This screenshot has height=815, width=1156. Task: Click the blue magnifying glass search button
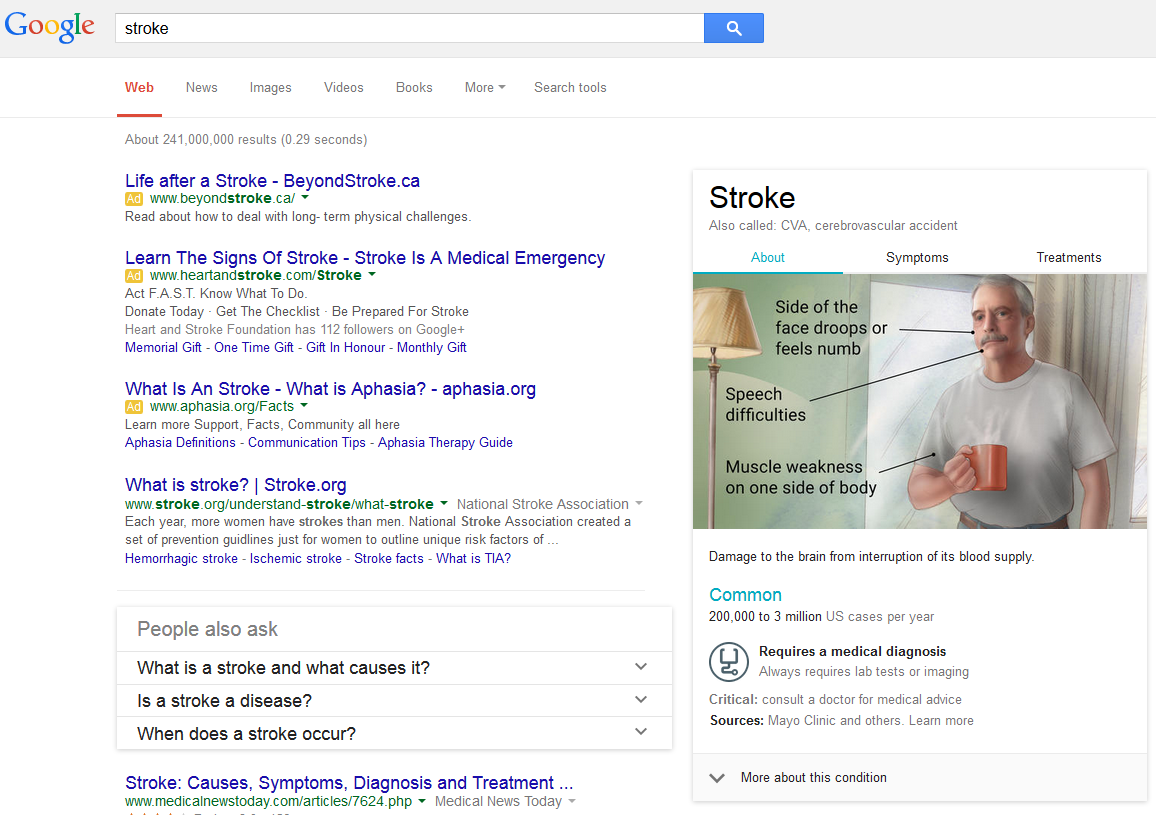click(x=733, y=28)
